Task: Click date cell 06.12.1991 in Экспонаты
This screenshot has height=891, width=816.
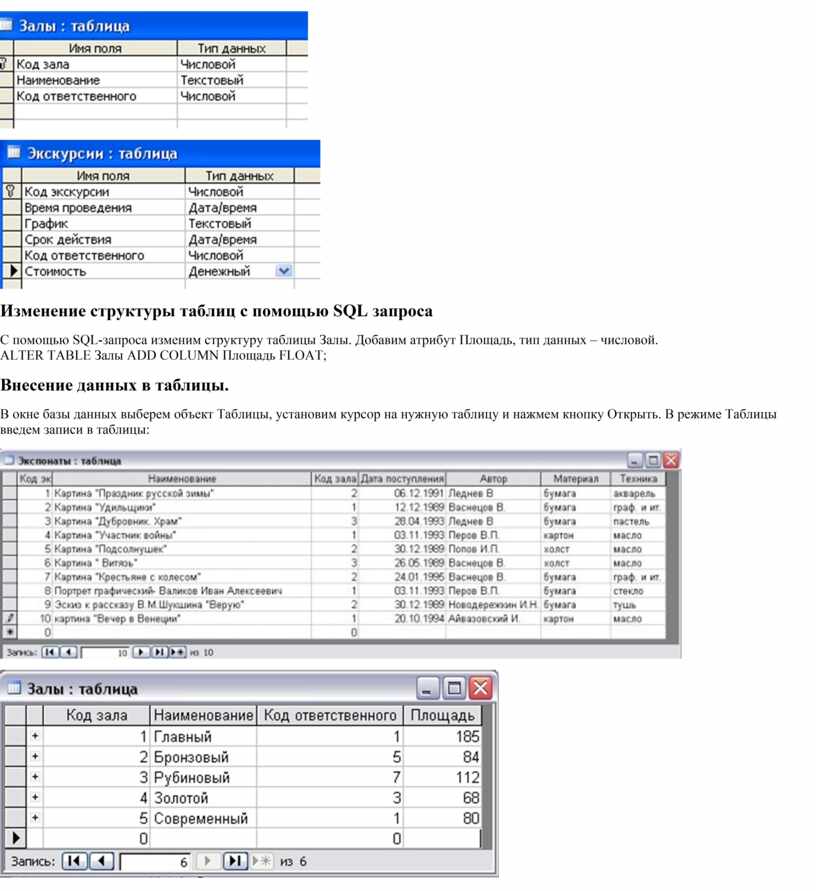Action: click(402, 493)
